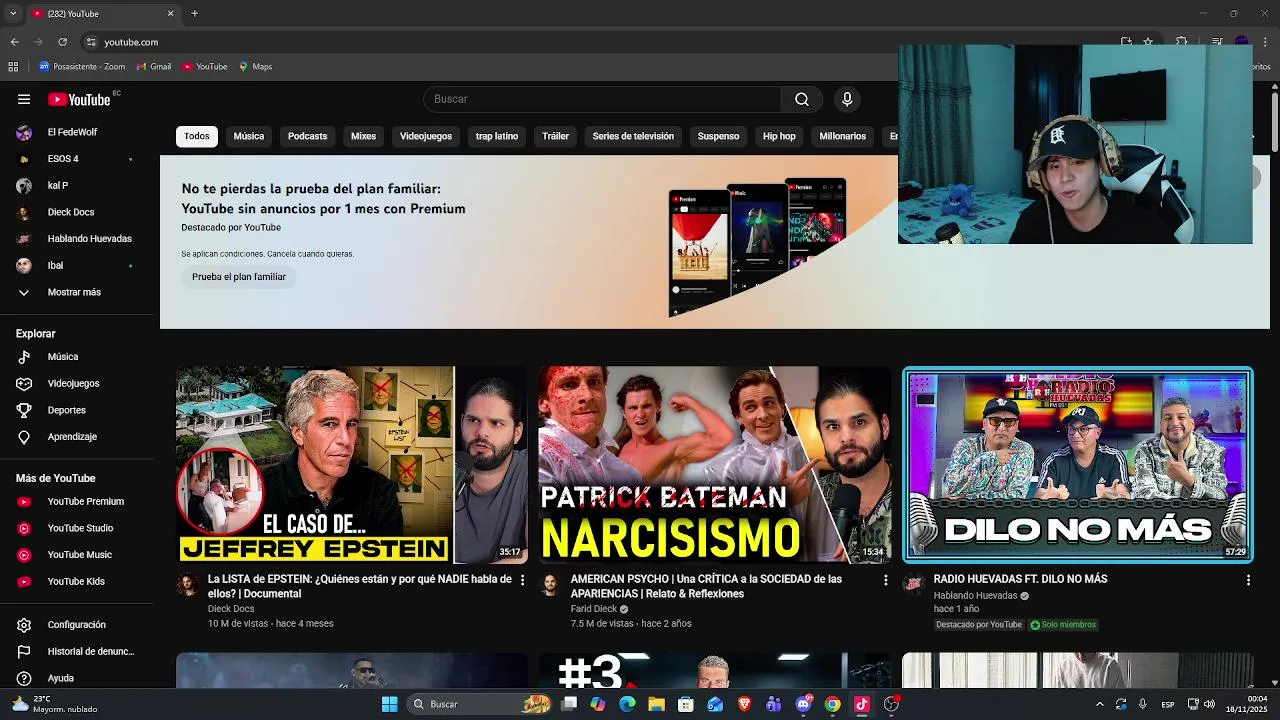
Task: Click the YouTube search input field
Action: coord(603,99)
